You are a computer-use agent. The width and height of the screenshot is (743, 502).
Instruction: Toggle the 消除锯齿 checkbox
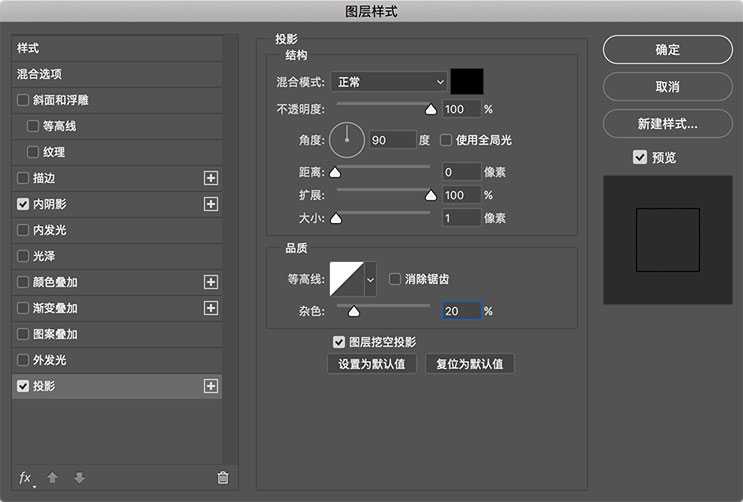395,279
